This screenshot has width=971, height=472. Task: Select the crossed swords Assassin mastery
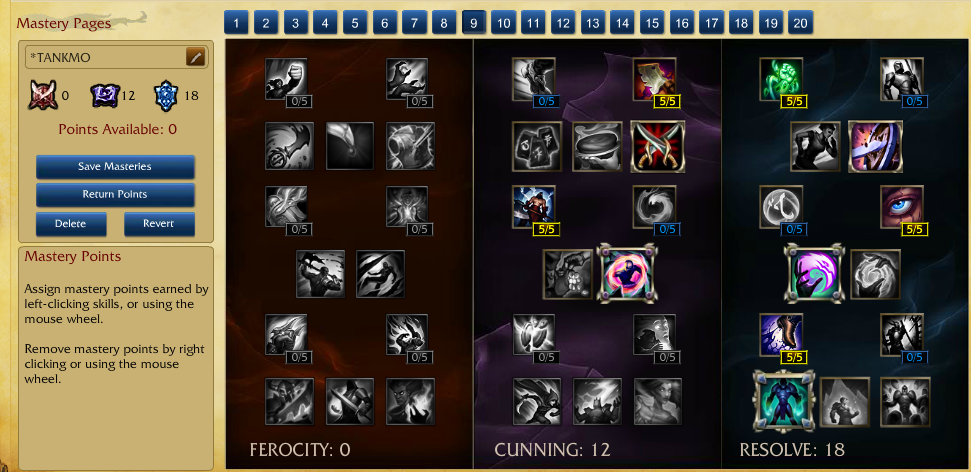click(658, 146)
